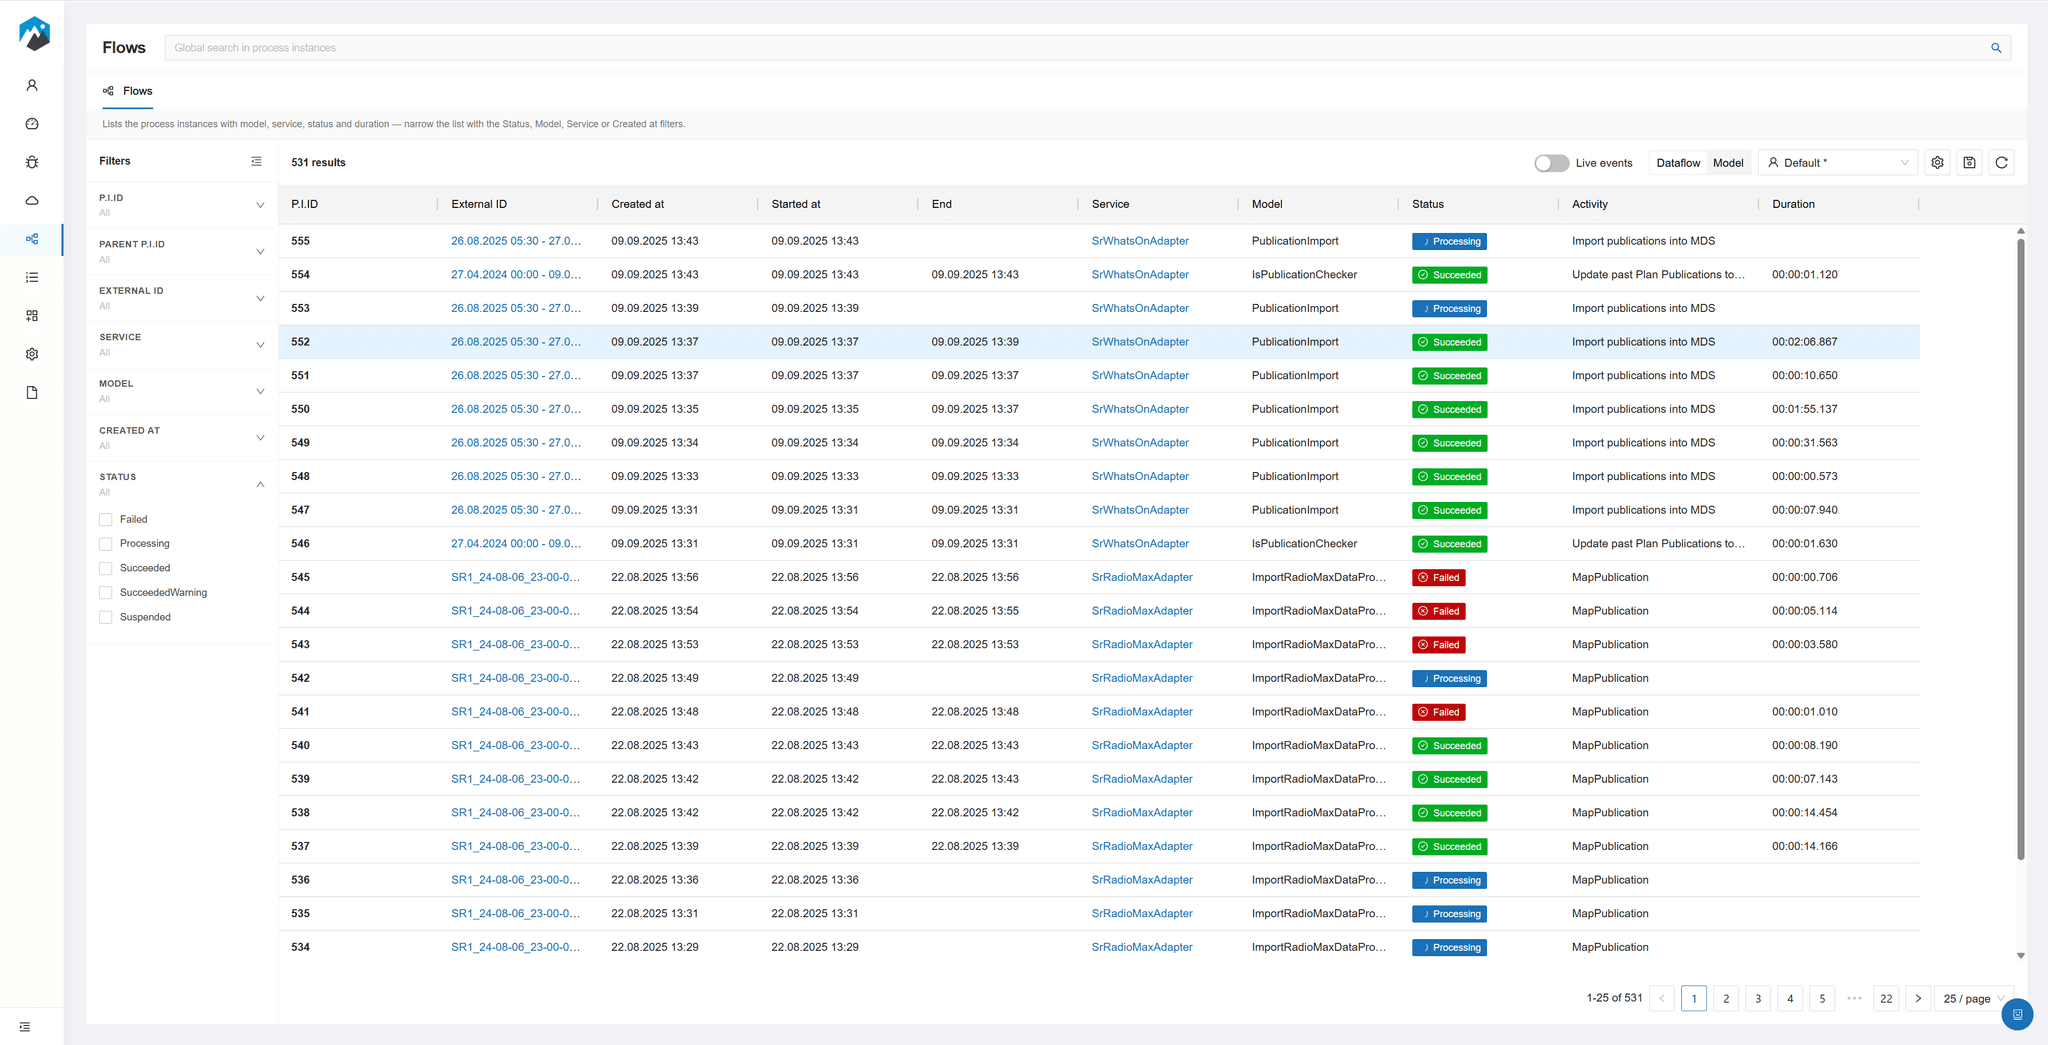
Task: Open External ID link of row 546
Action: tap(516, 544)
